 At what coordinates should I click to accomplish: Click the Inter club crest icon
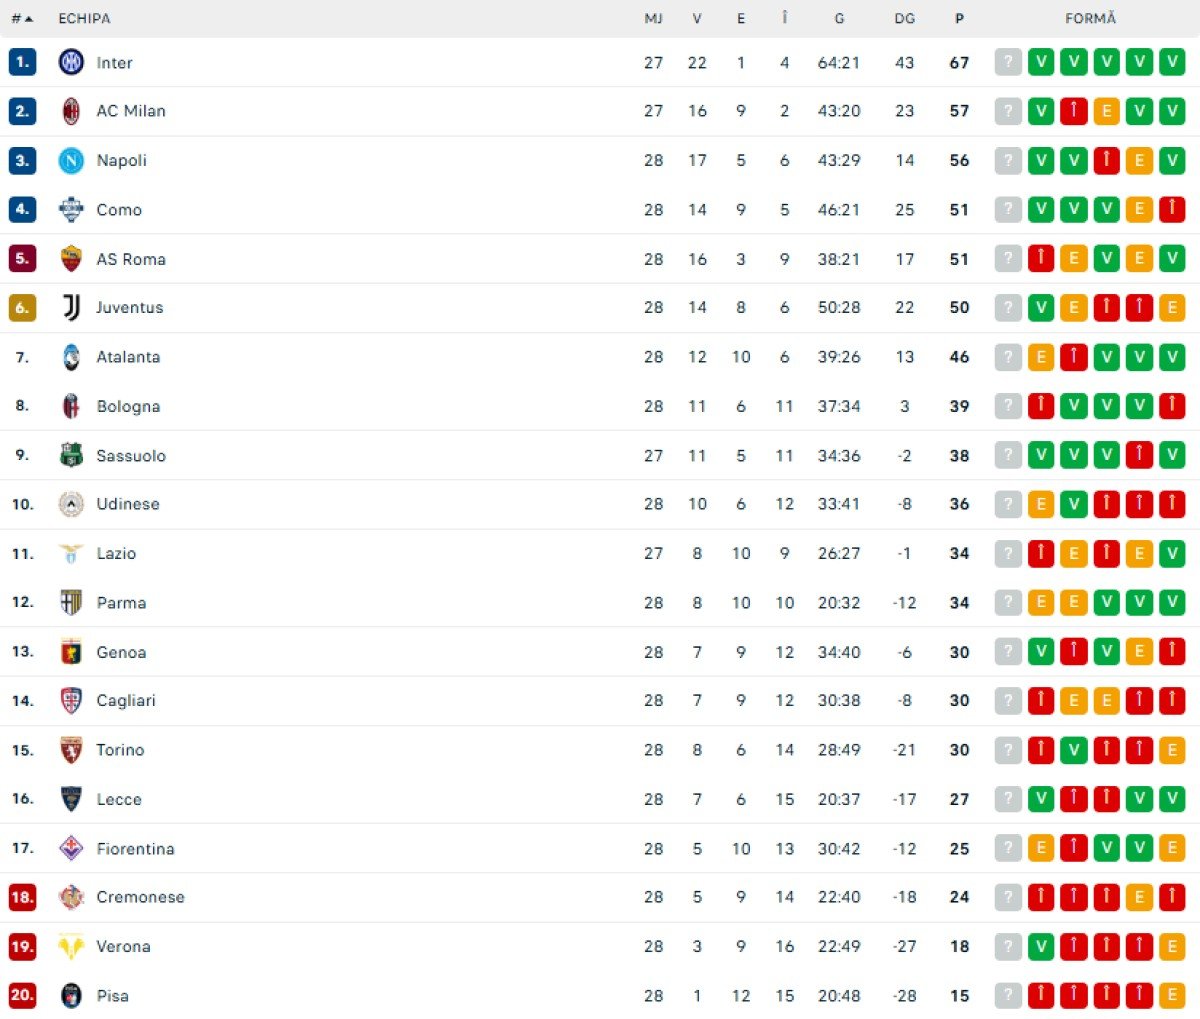click(71, 62)
